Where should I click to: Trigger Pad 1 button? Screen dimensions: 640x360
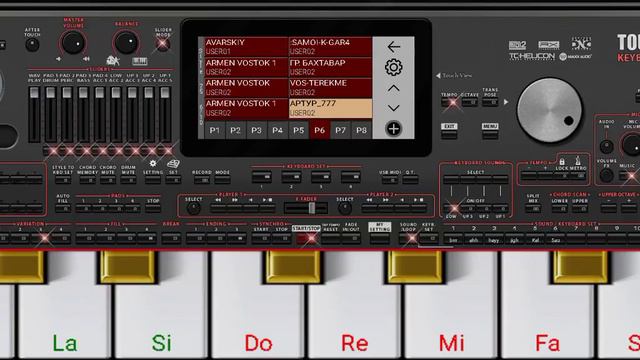coord(83,209)
